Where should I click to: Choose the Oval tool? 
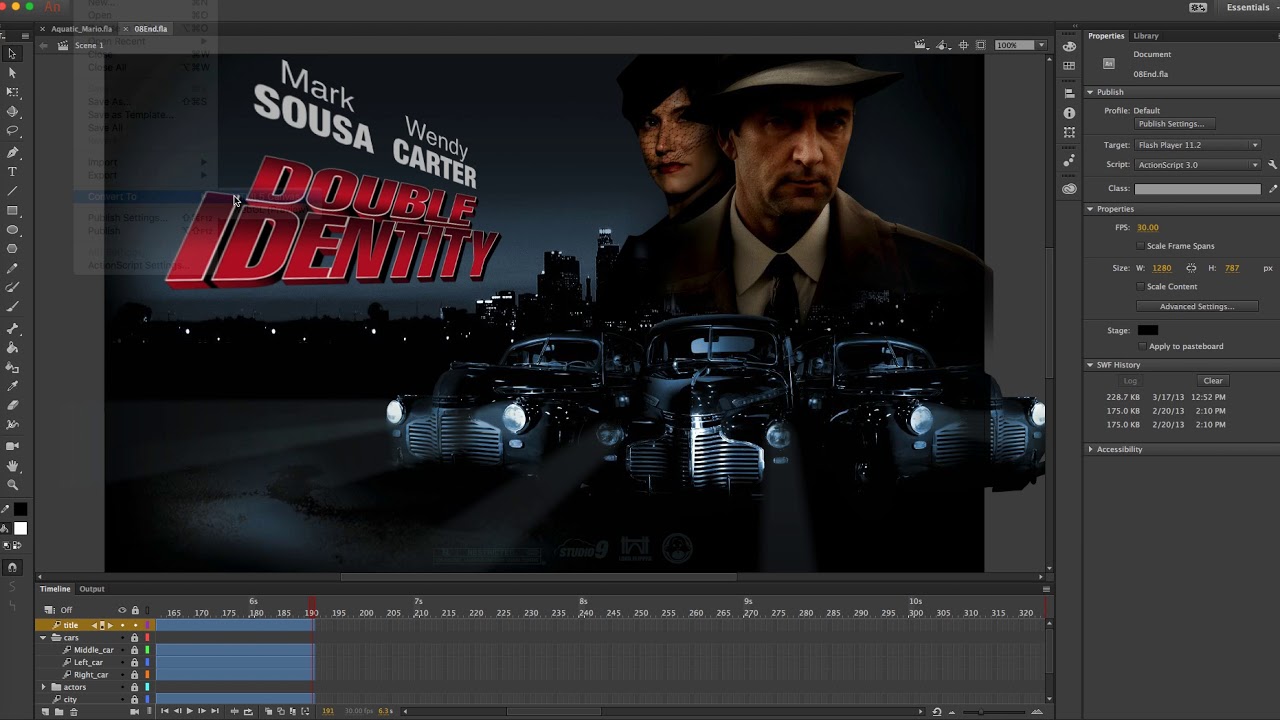click(x=12, y=229)
